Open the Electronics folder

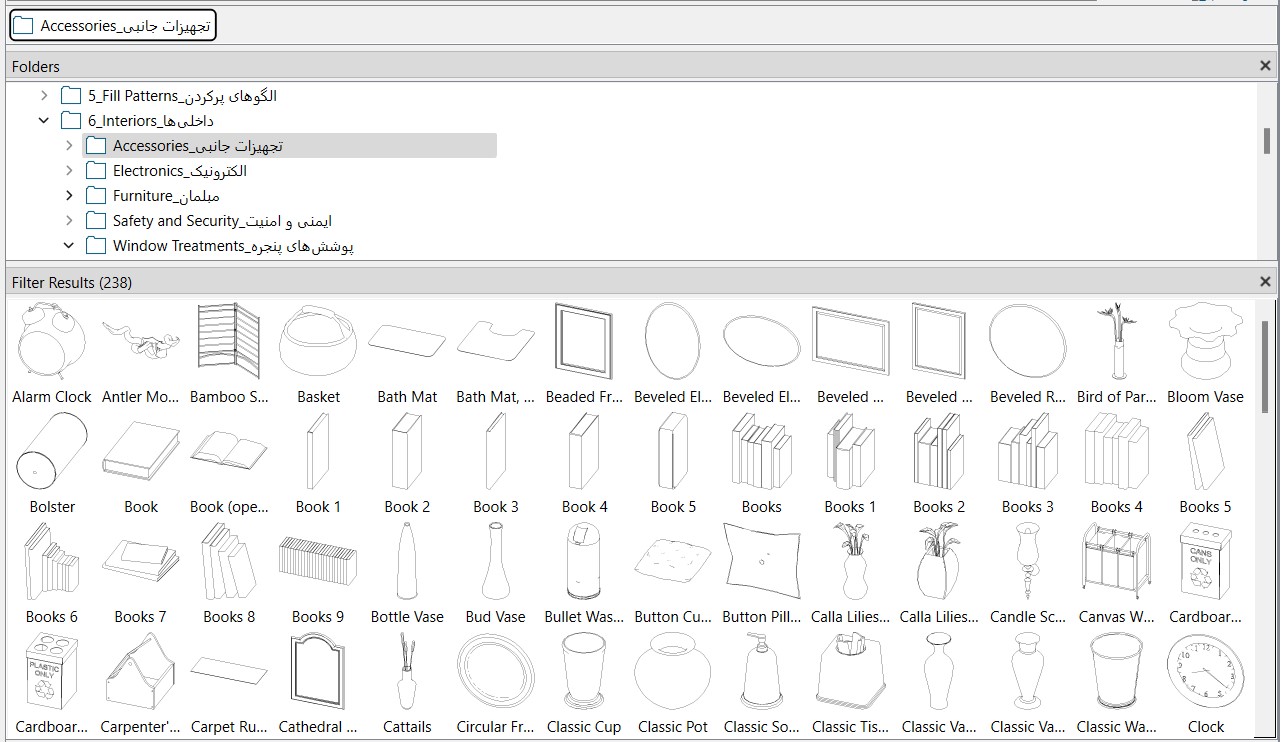point(179,171)
